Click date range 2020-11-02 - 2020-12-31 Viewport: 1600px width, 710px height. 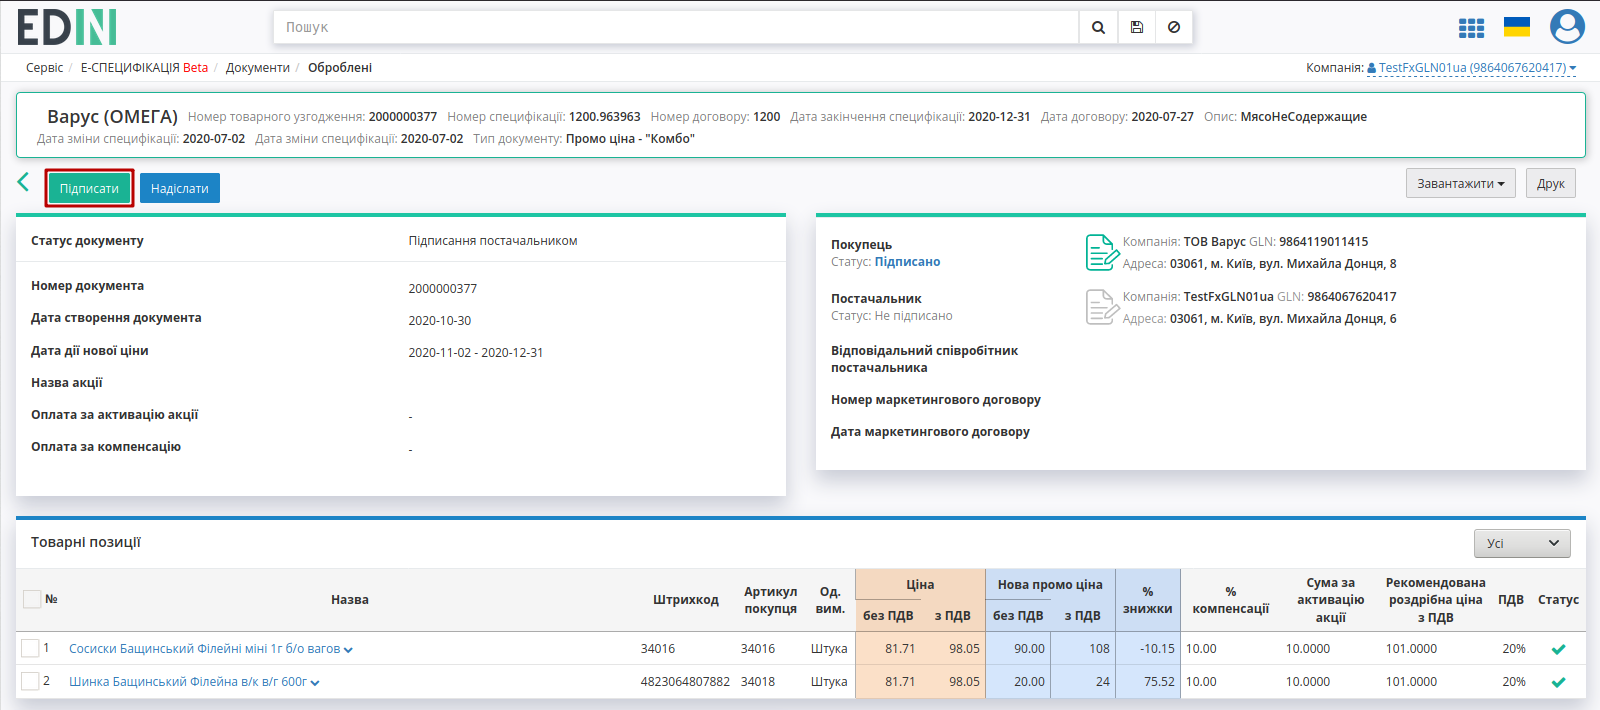(476, 353)
